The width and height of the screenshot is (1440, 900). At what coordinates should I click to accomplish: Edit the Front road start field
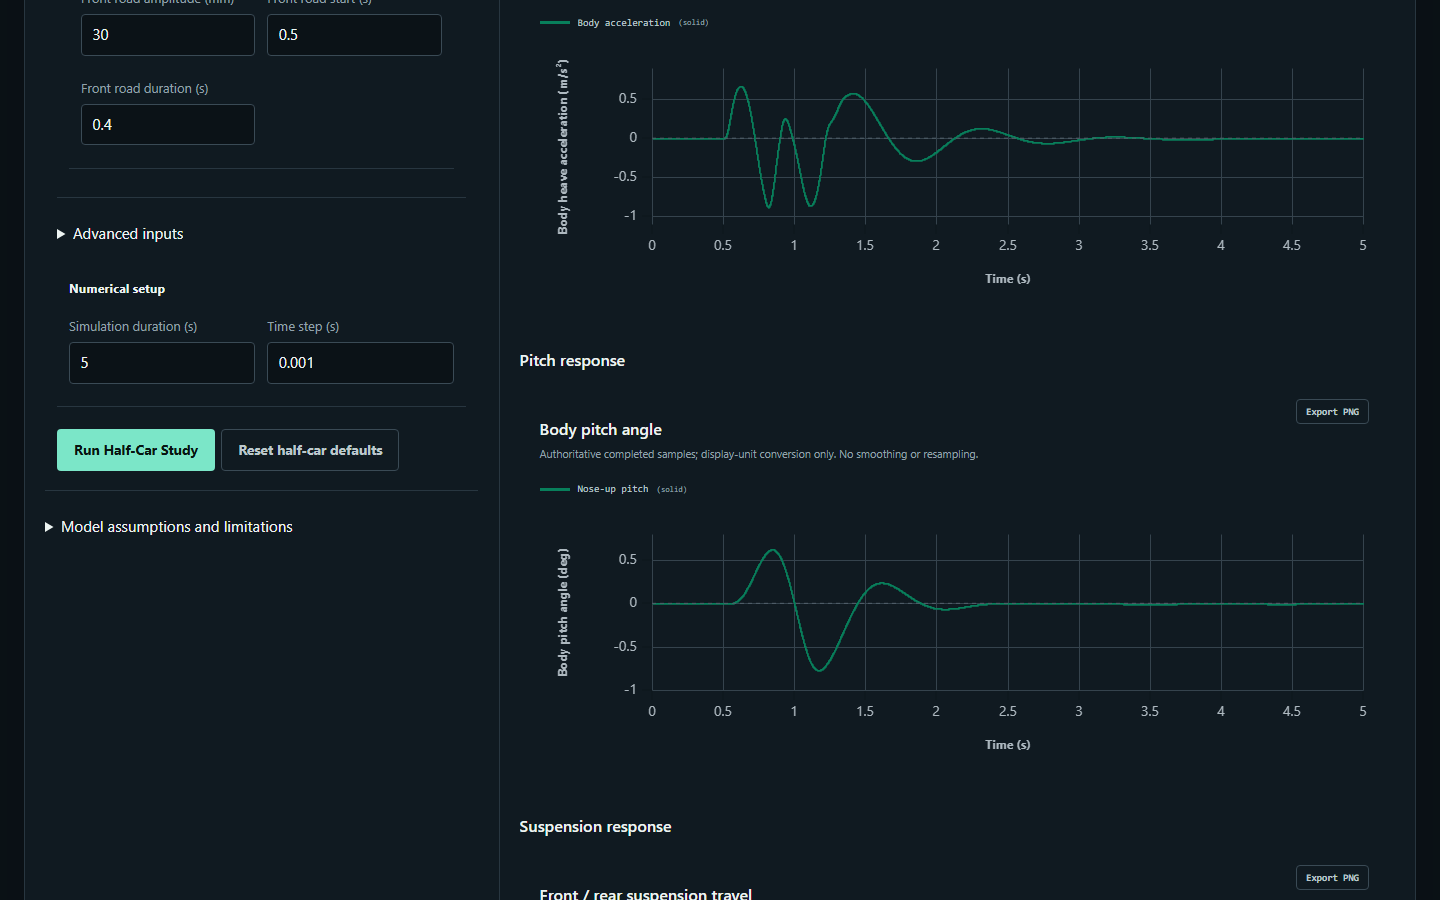click(354, 35)
